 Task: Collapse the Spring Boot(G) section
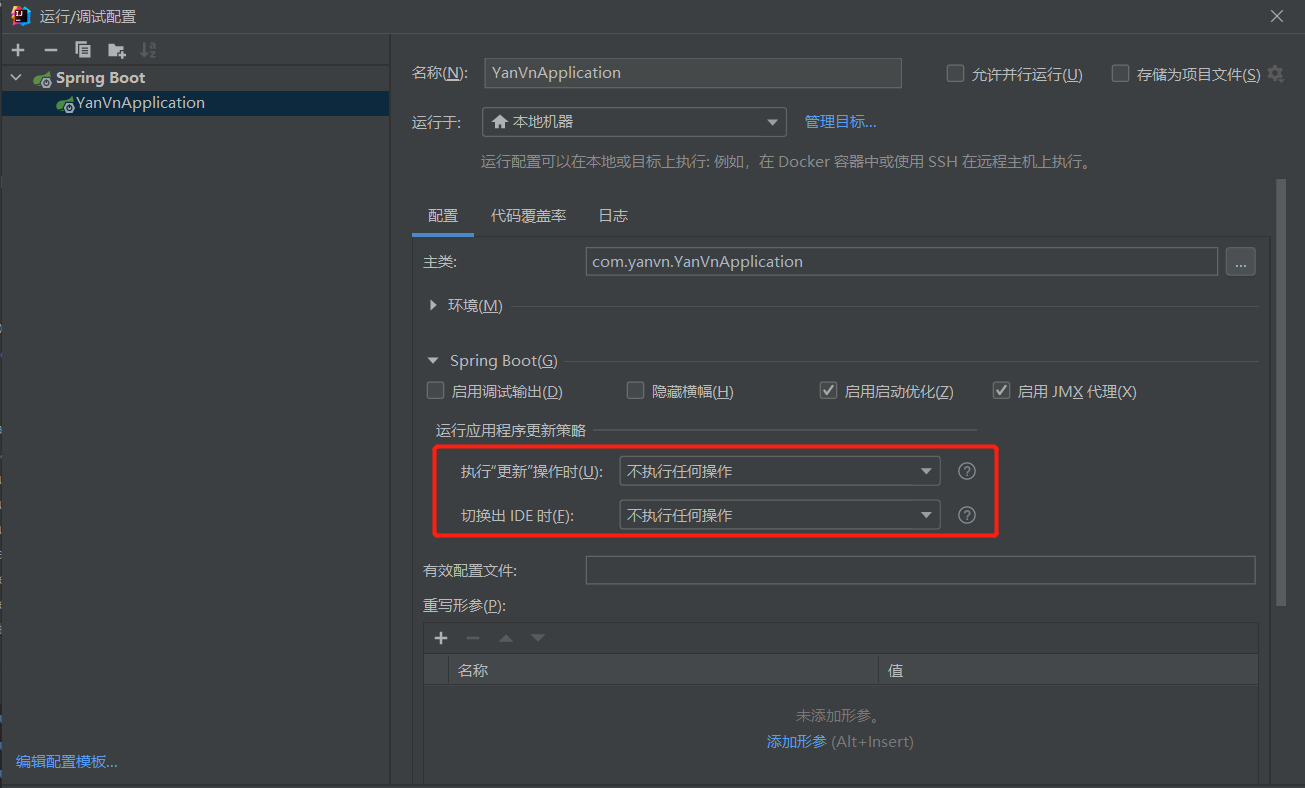(433, 361)
